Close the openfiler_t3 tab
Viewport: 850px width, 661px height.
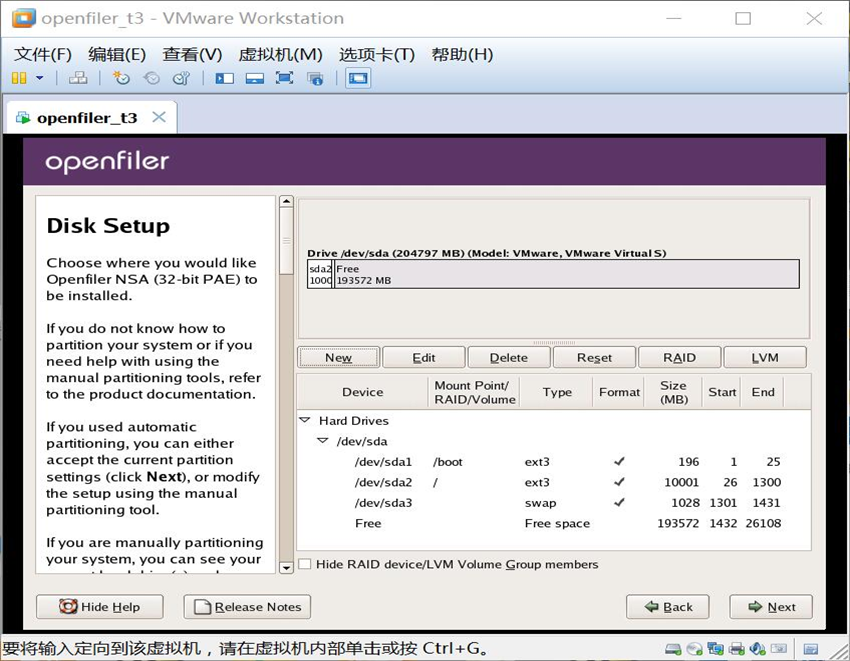click(159, 117)
